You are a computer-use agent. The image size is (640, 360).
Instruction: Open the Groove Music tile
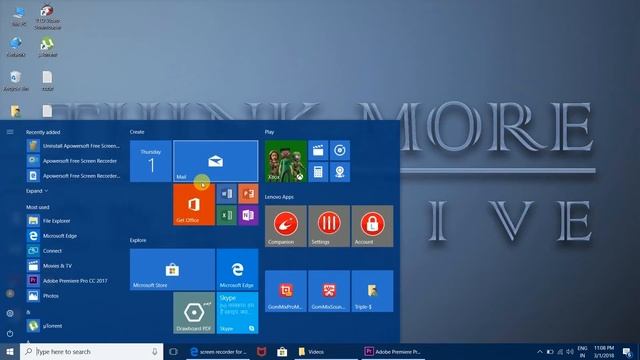340,150
